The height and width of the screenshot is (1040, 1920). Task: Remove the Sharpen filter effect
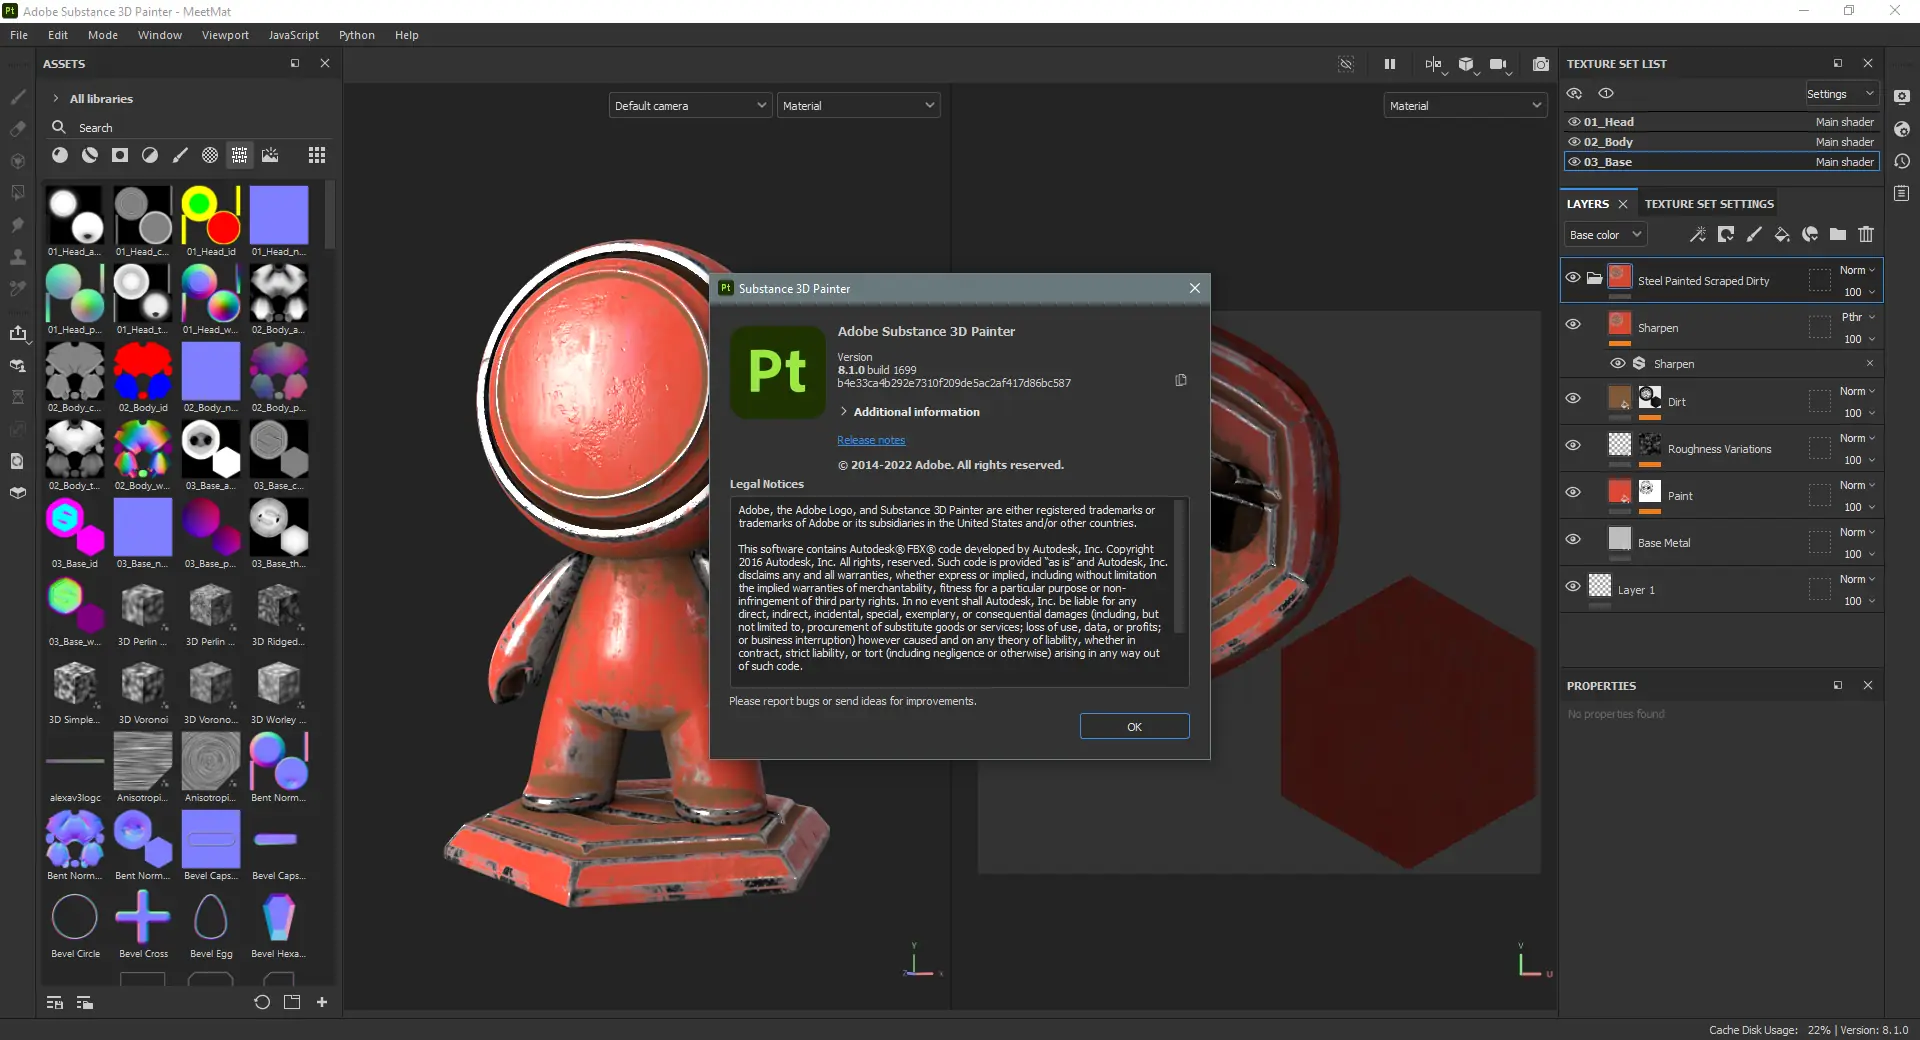[x=1870, y=363]
